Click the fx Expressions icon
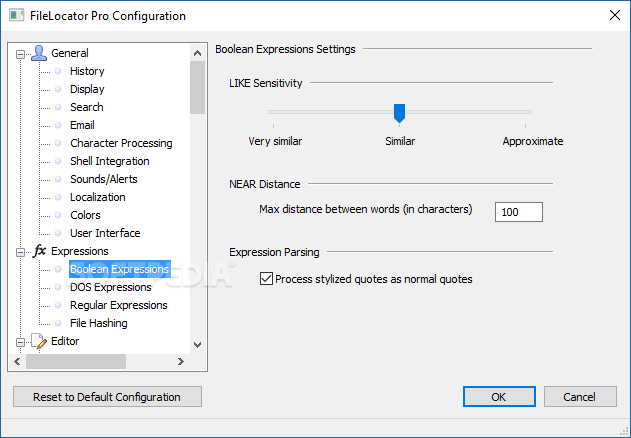The height and width of the screenshot is (438, 631). point(39,251)
